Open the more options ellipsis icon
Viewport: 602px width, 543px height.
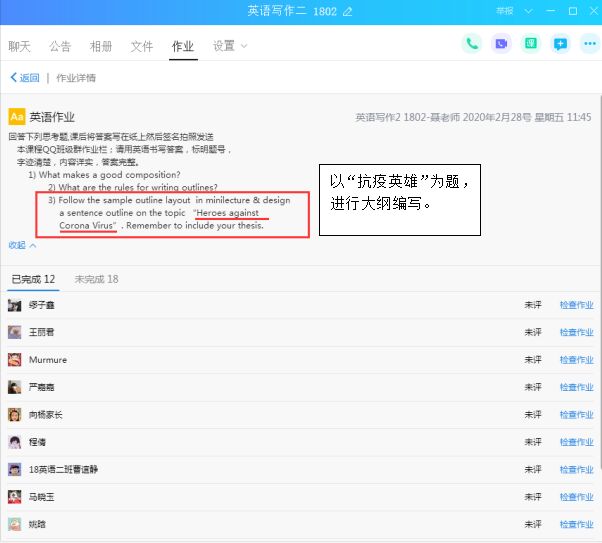589,44
